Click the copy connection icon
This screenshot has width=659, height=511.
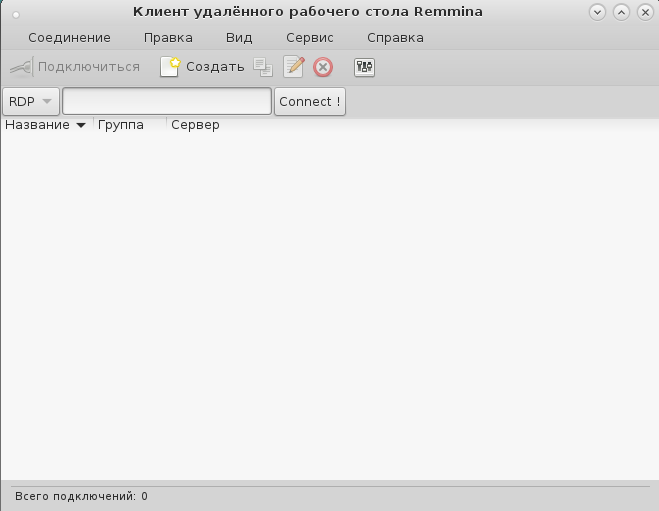(263, 67)
